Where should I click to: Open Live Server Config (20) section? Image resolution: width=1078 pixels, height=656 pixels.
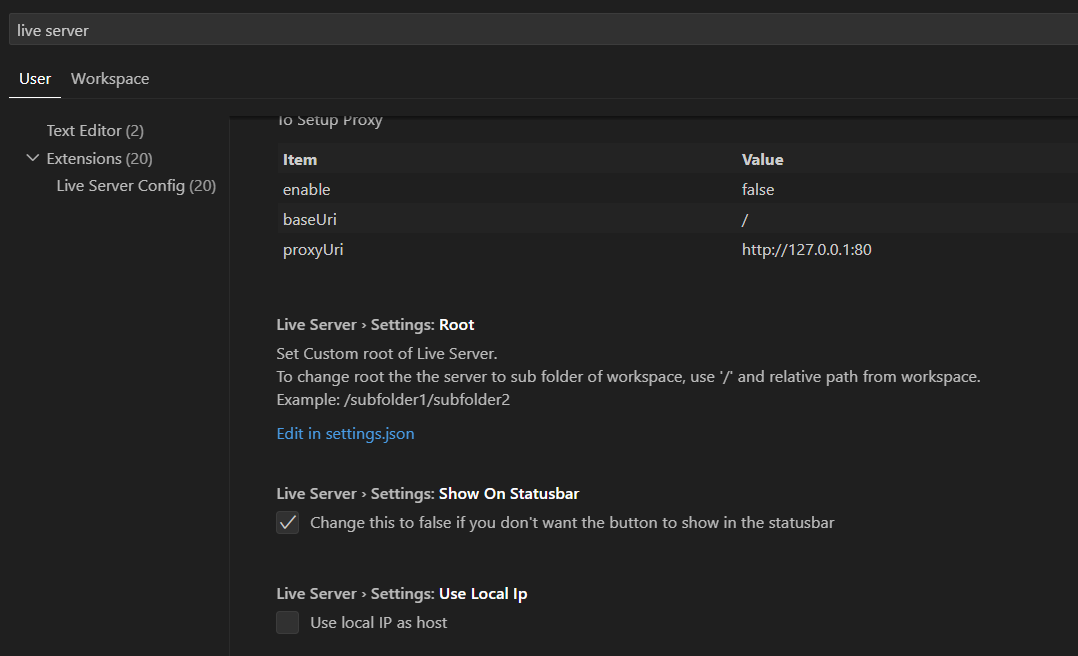136,186
